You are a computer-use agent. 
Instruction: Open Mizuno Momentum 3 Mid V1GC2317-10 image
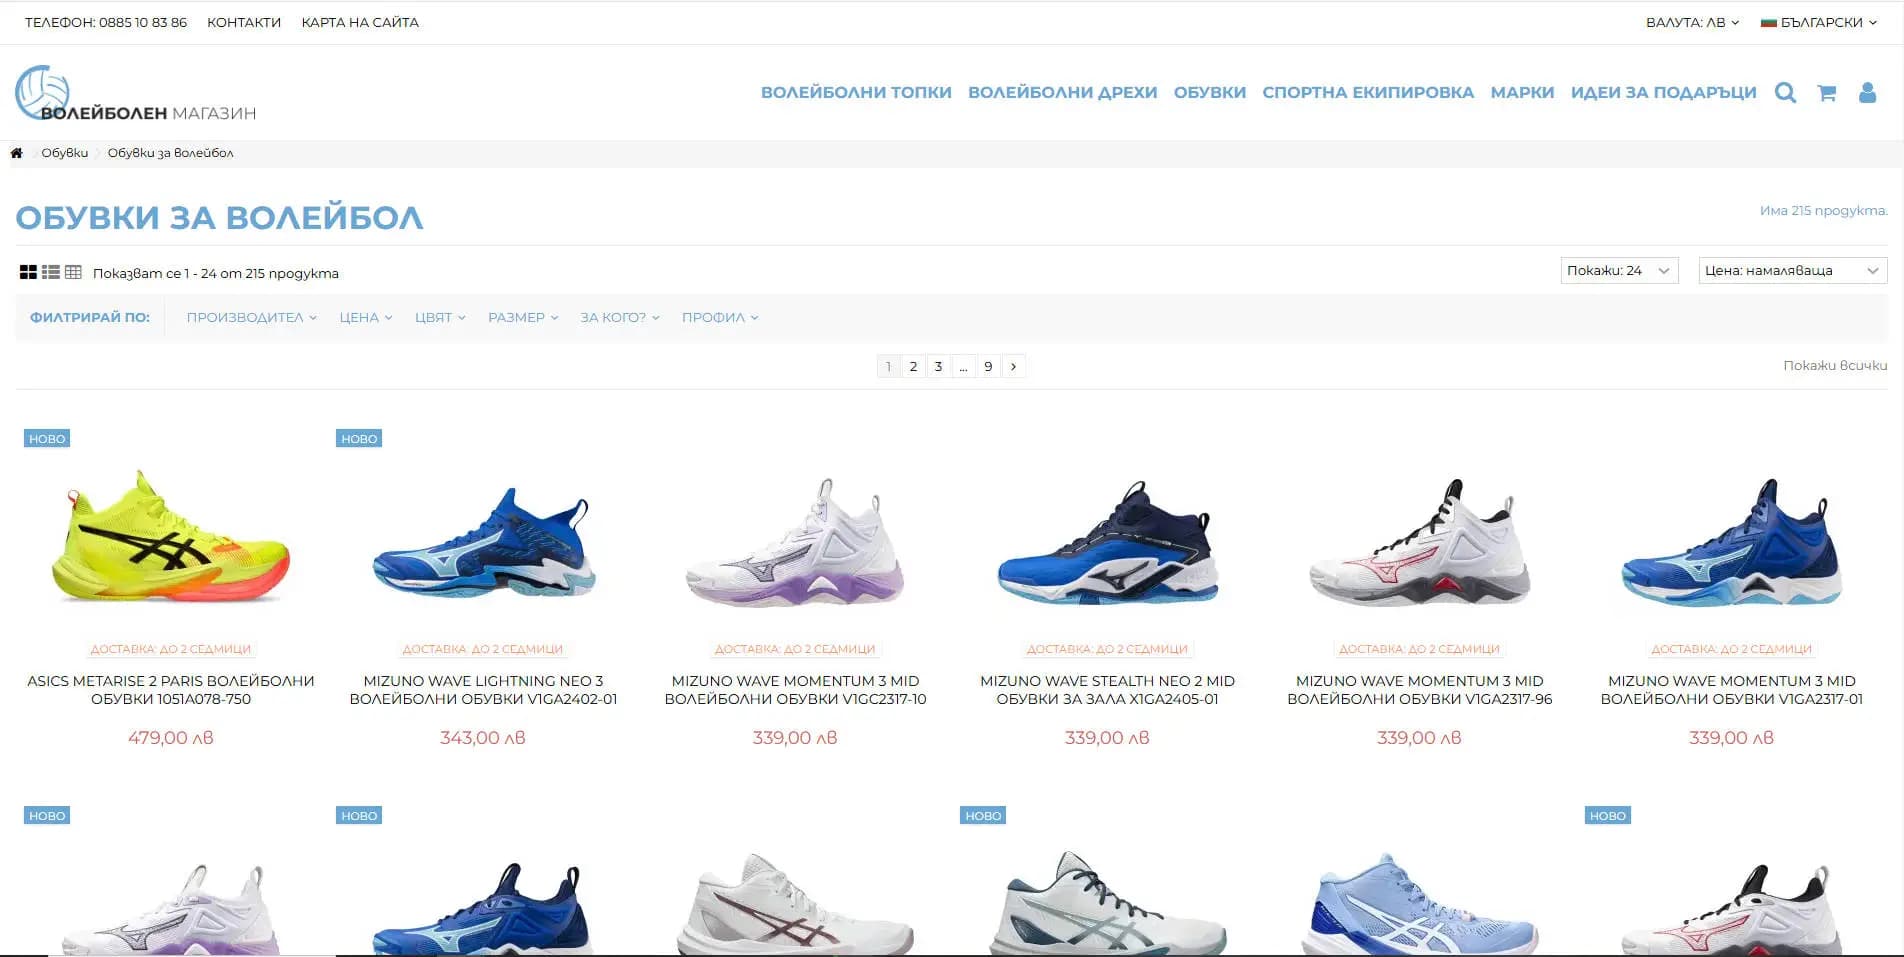pyautogui.click(x=795, y=542)
